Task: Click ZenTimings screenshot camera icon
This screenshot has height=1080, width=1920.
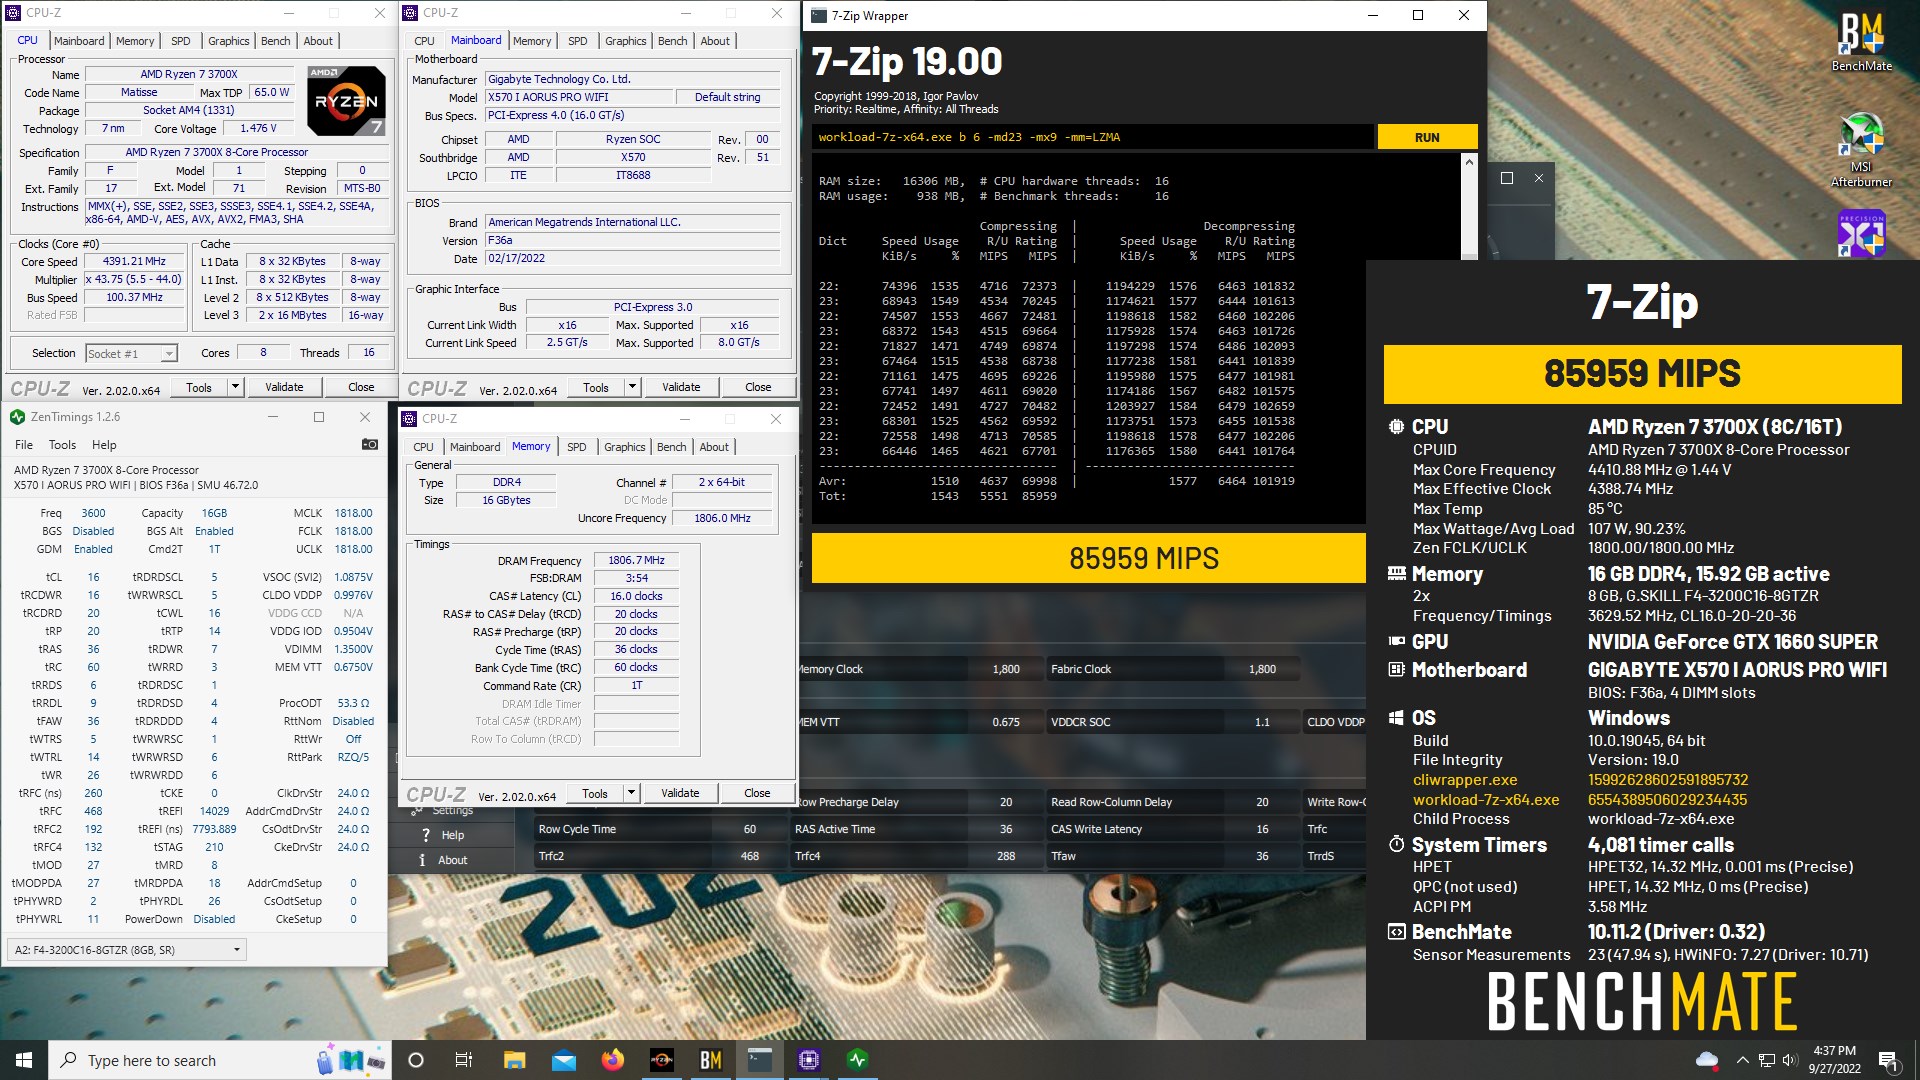Action: point(369,444)
